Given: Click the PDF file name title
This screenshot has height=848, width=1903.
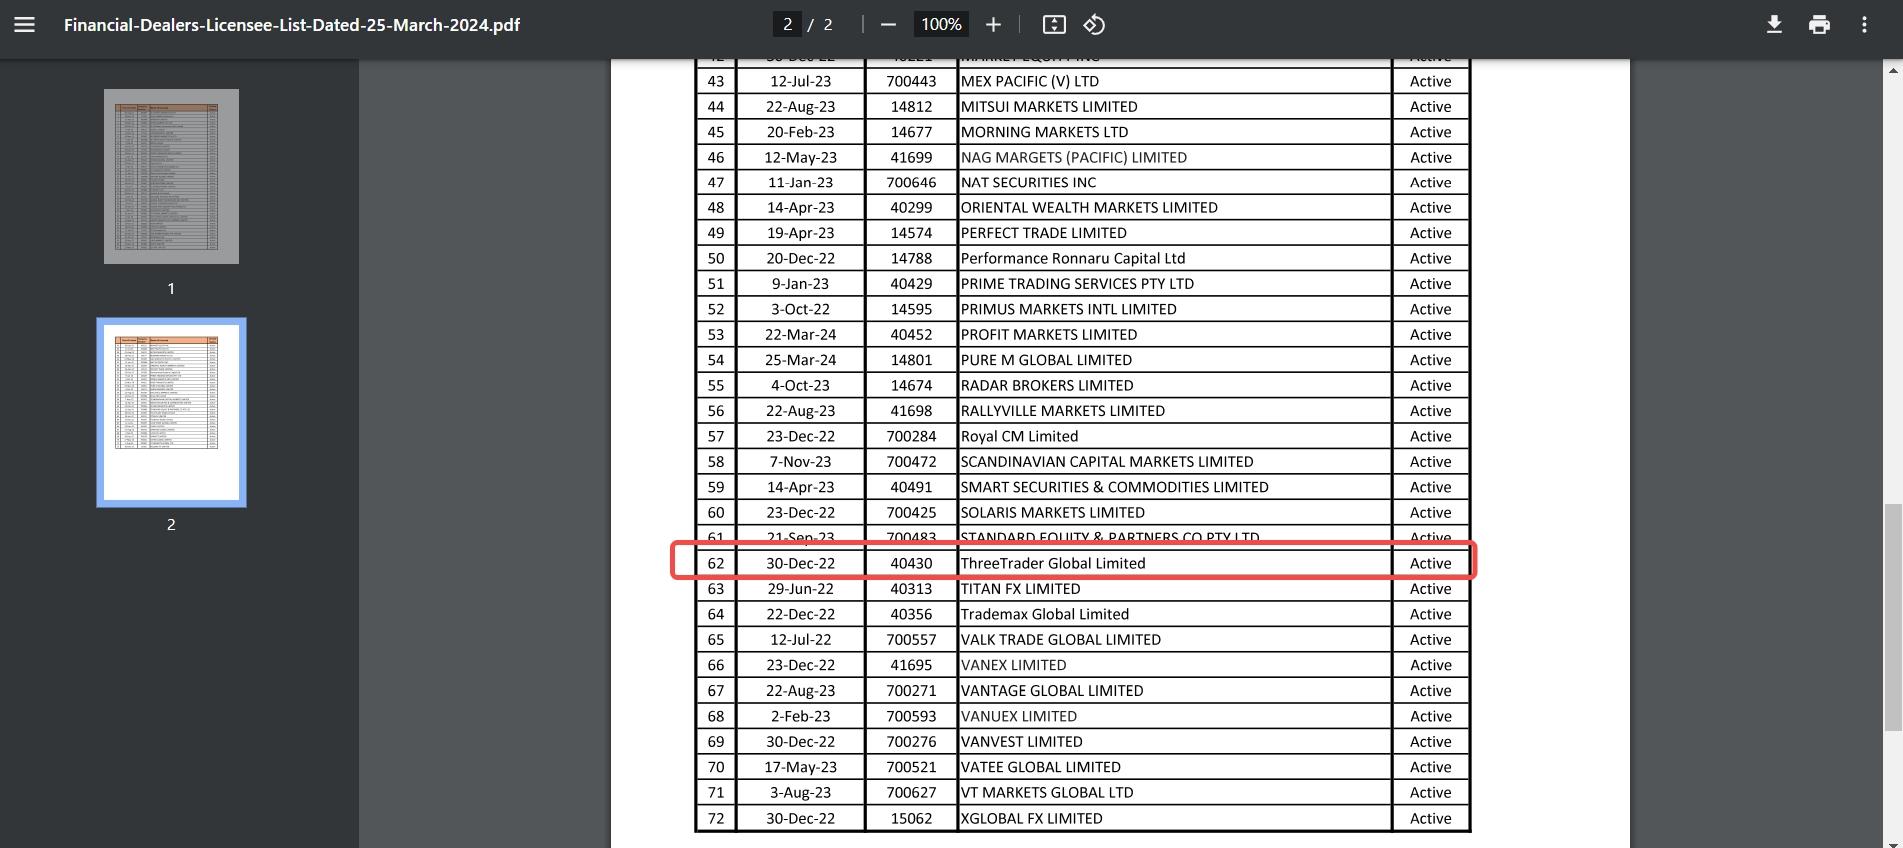Looking at the screenshot, I should pos(292,25).
